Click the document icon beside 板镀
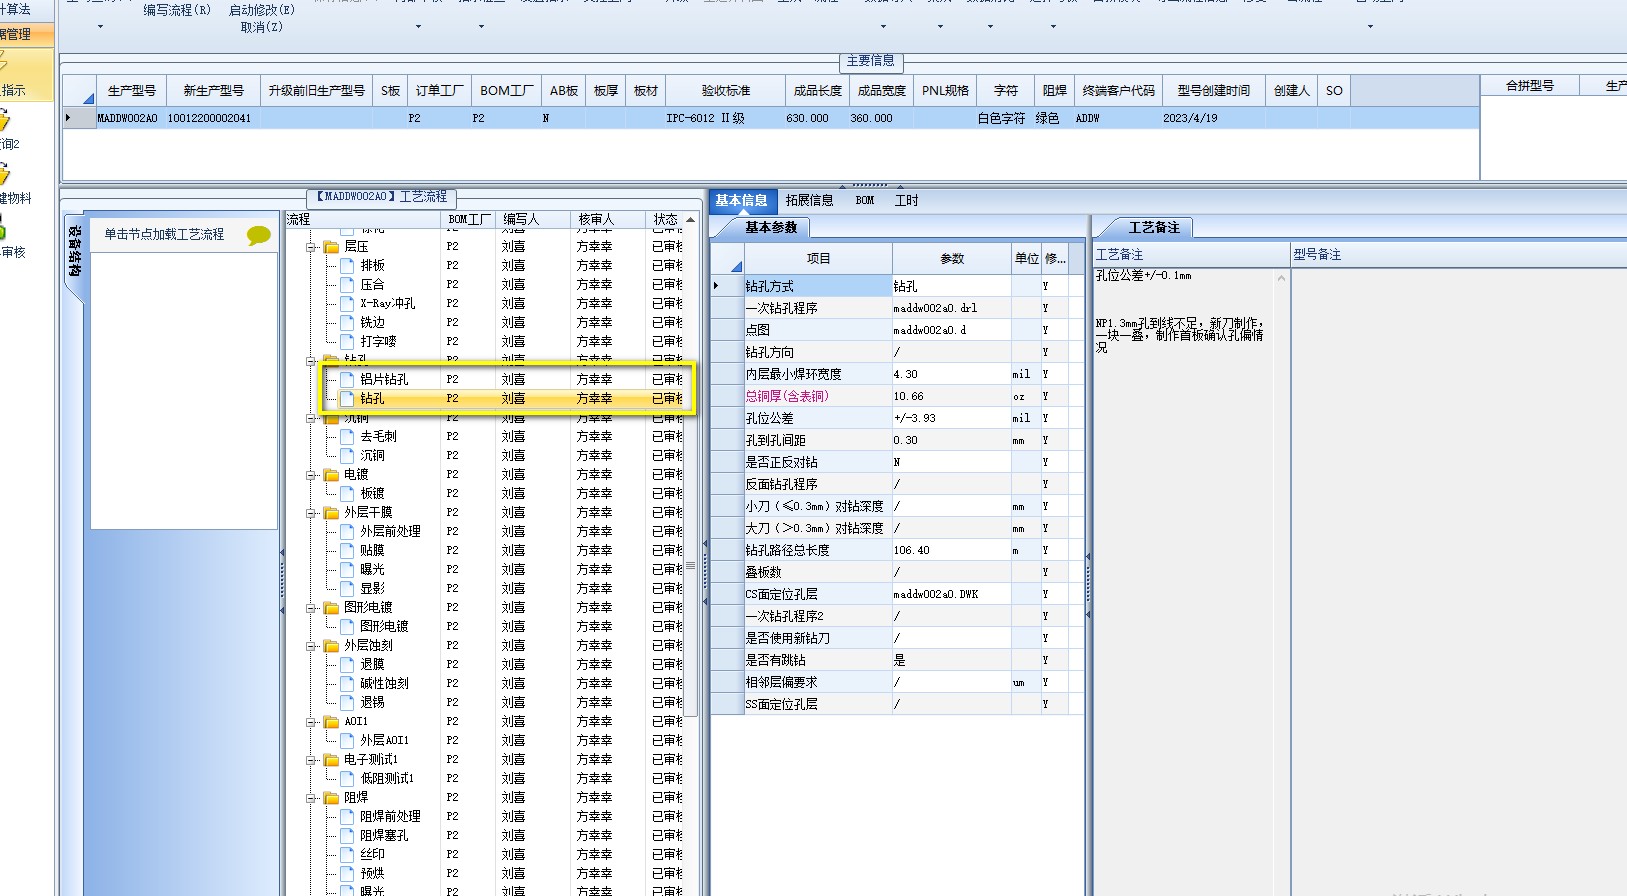Screen dimensions: 1627x896 [347, 493]
